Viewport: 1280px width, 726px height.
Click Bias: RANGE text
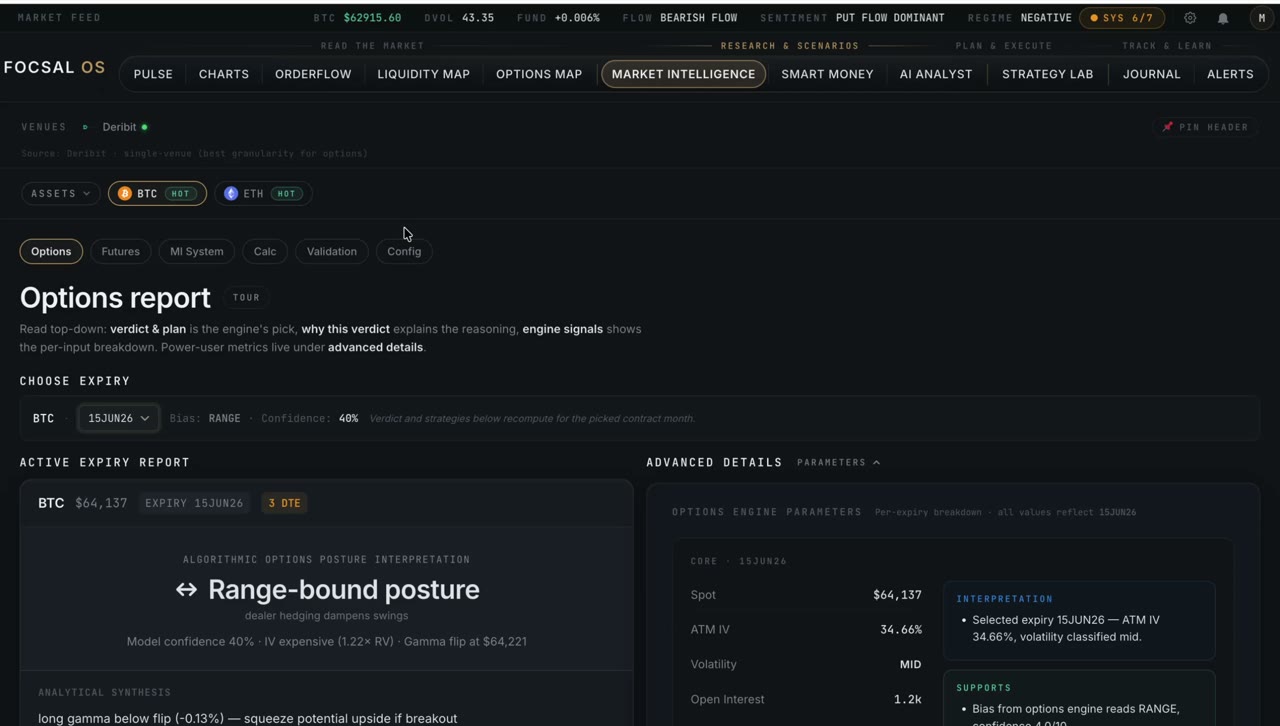[x=205, y=418]
